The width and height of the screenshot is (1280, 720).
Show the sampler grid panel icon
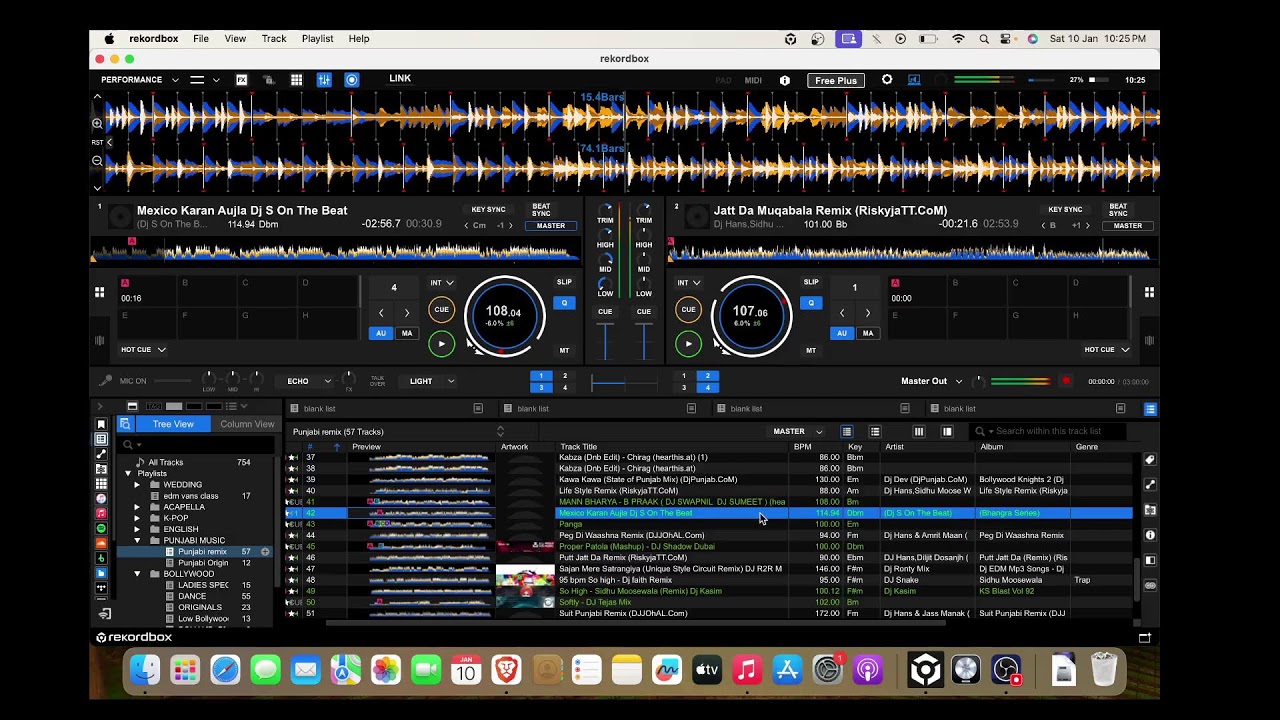(297, 80)
